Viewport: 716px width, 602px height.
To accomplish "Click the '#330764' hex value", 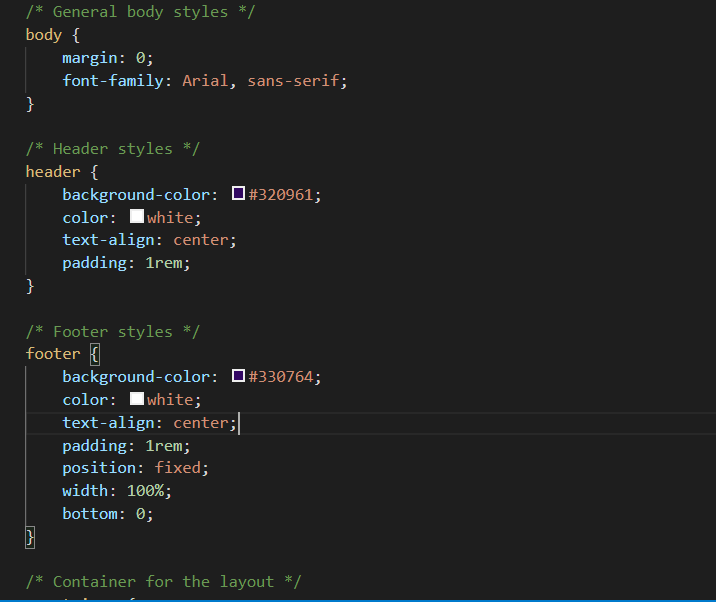I will pyautogui.click(x=281, y=377).
